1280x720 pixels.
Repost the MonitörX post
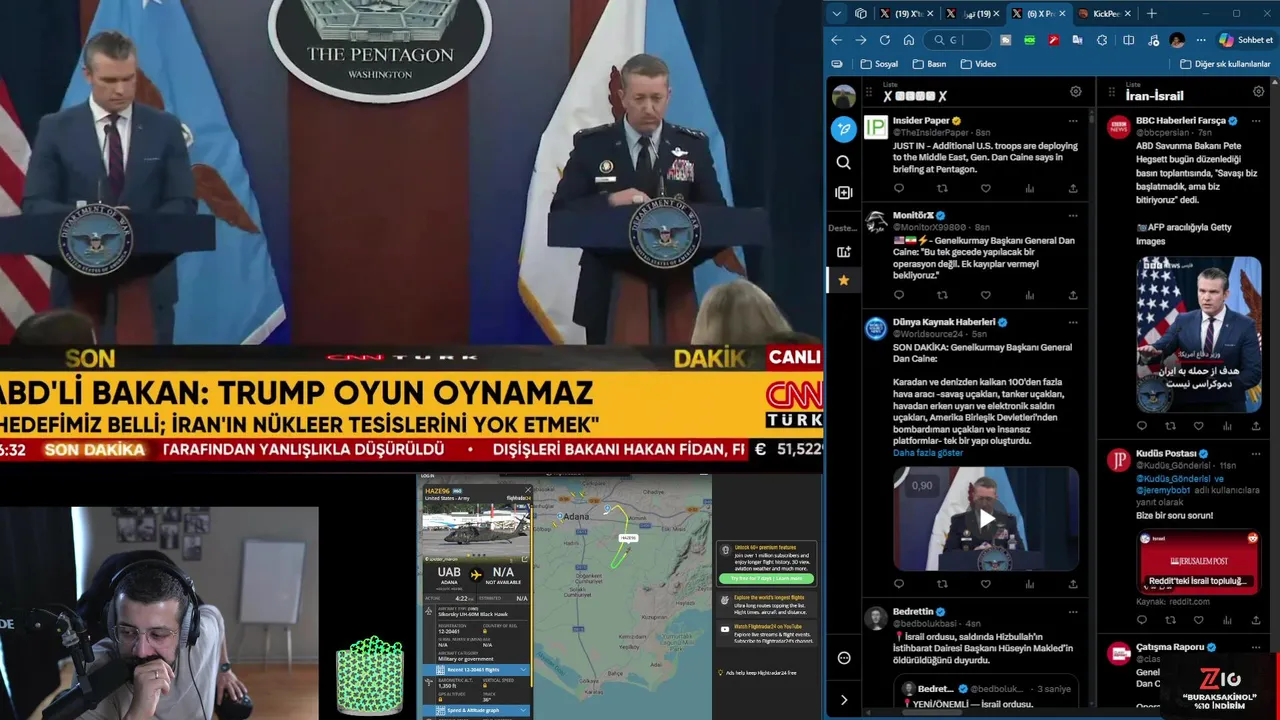(942, 295)
